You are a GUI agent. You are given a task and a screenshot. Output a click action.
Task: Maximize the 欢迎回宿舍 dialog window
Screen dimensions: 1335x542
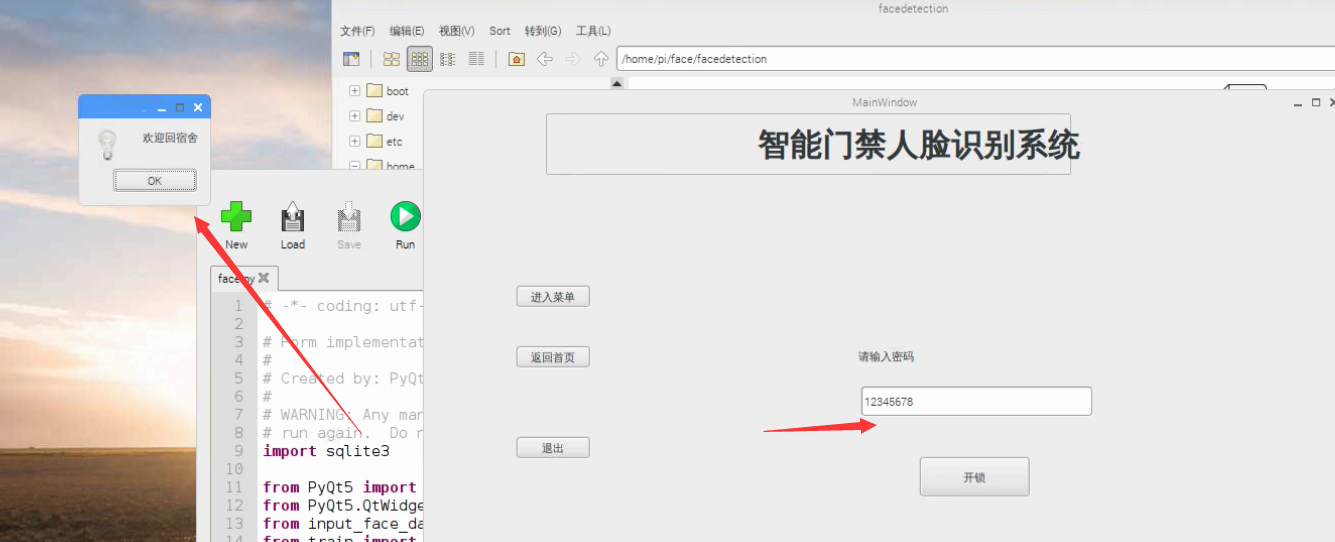(x=180, y=107)
